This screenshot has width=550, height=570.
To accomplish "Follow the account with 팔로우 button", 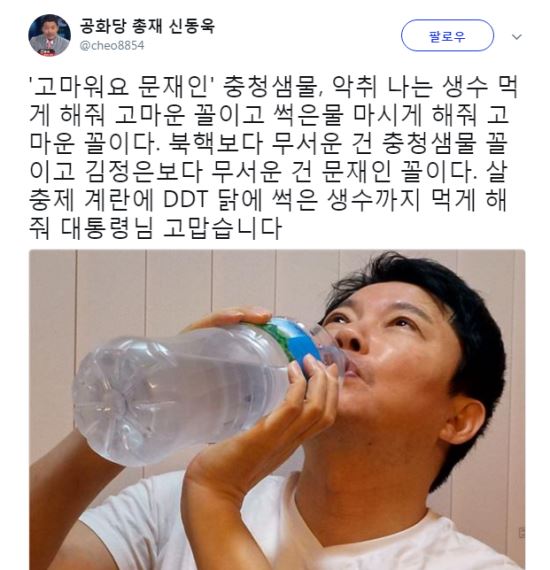I will 447,36.
